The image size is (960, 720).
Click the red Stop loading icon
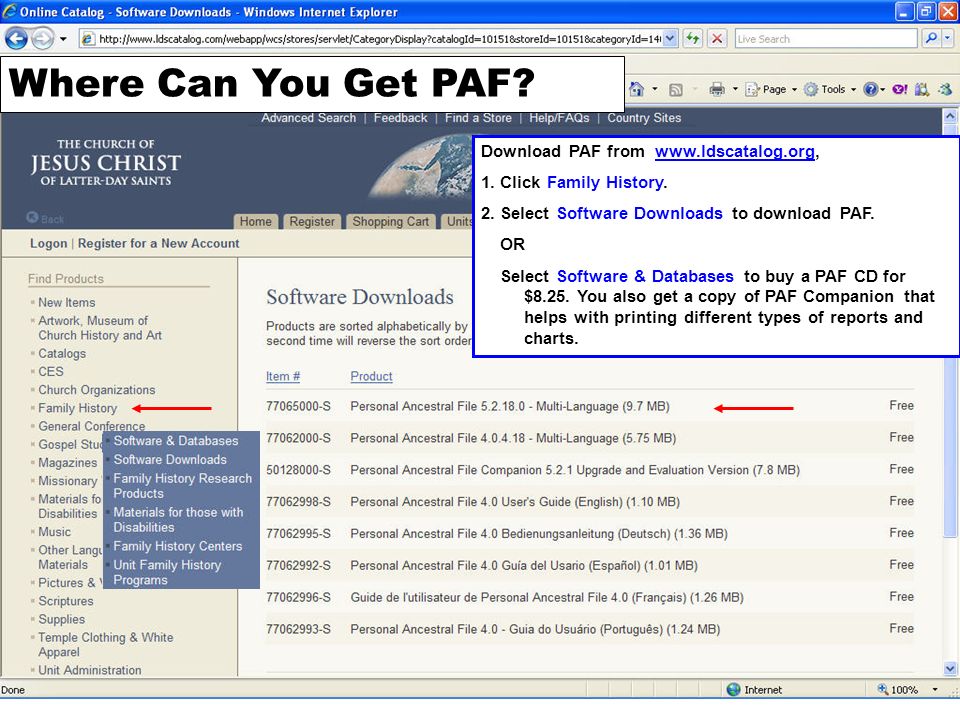point(717,39)
